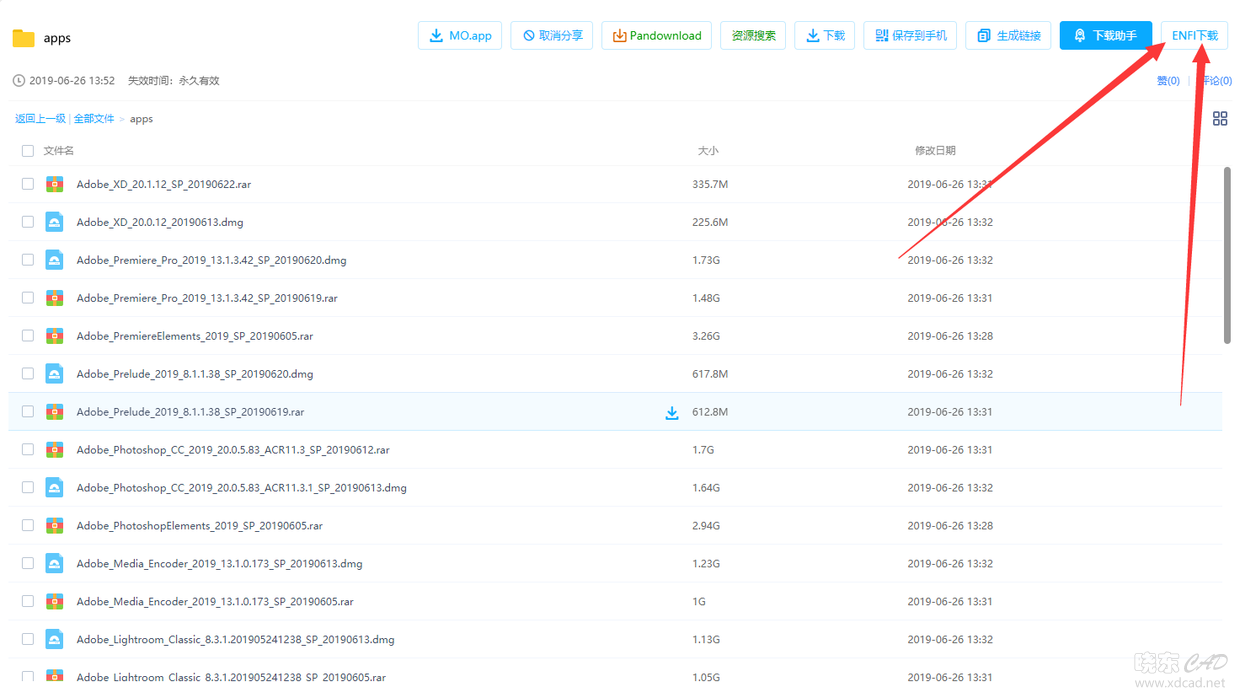Open Adobe_Media_Encoder_2019_13.1.0.173_SP_20190613.dmg name
The height and width of the screenshot is (698, 1240).
coord(219,565)
